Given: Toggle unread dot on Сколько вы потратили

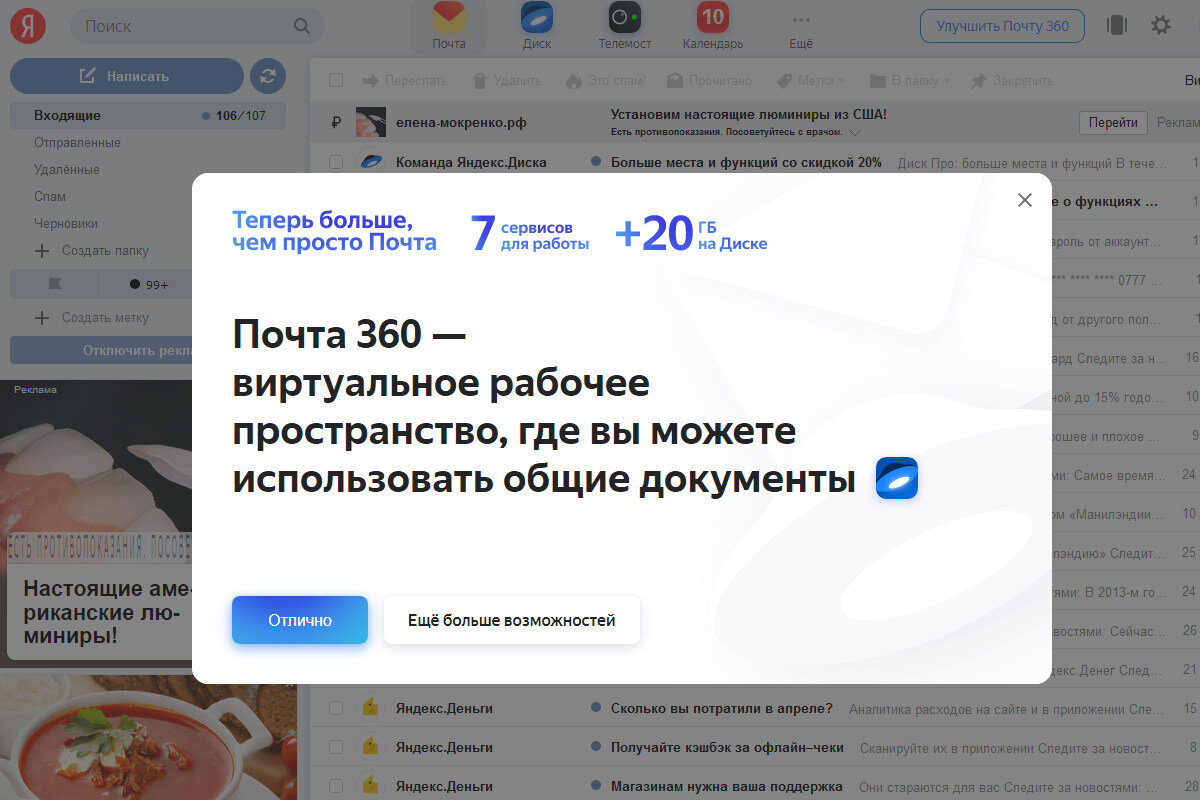Looking at the screenshot, I should pos(596,708).
